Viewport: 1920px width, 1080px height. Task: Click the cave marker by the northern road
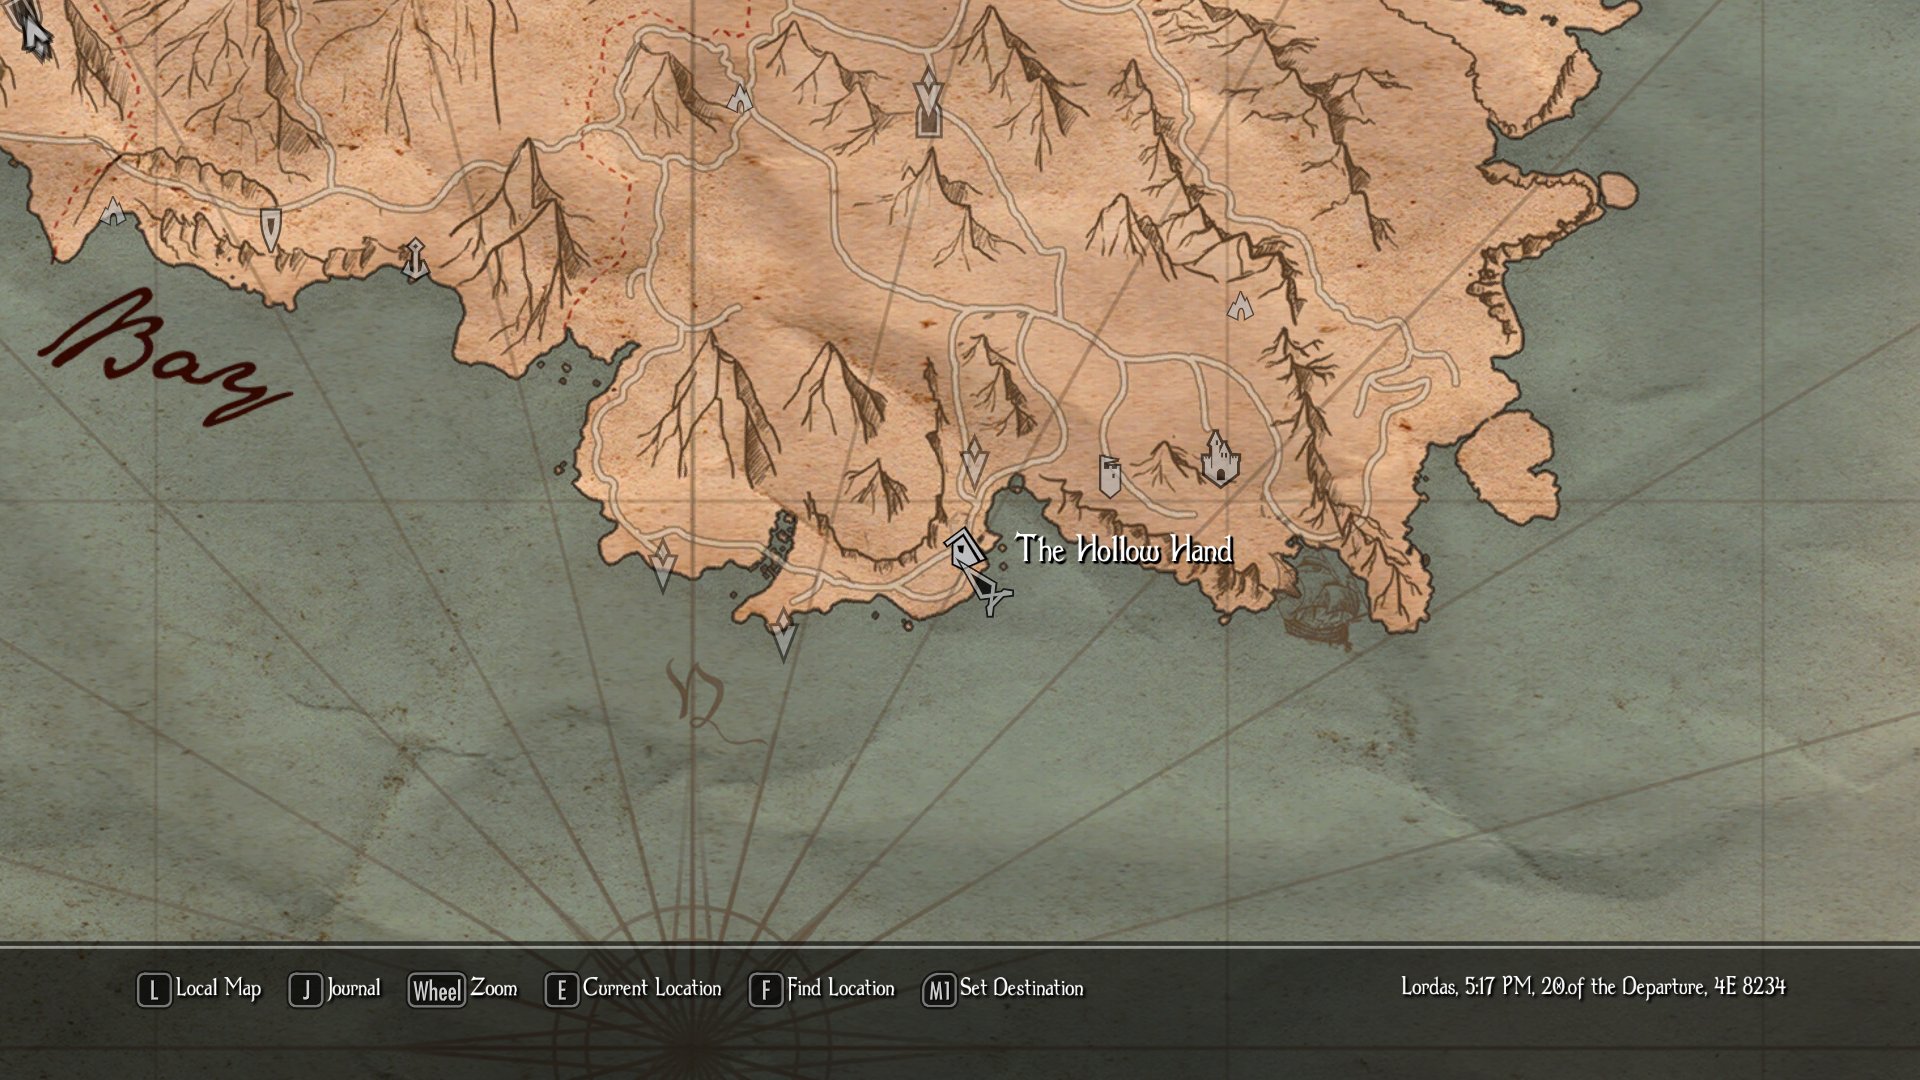tap(739, 98)
